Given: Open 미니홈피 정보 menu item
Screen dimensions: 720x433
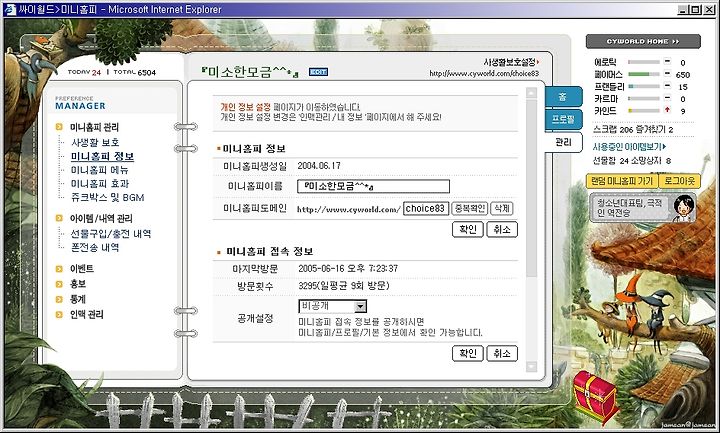Looking at the screenshot, I should [x=102, y=157].
